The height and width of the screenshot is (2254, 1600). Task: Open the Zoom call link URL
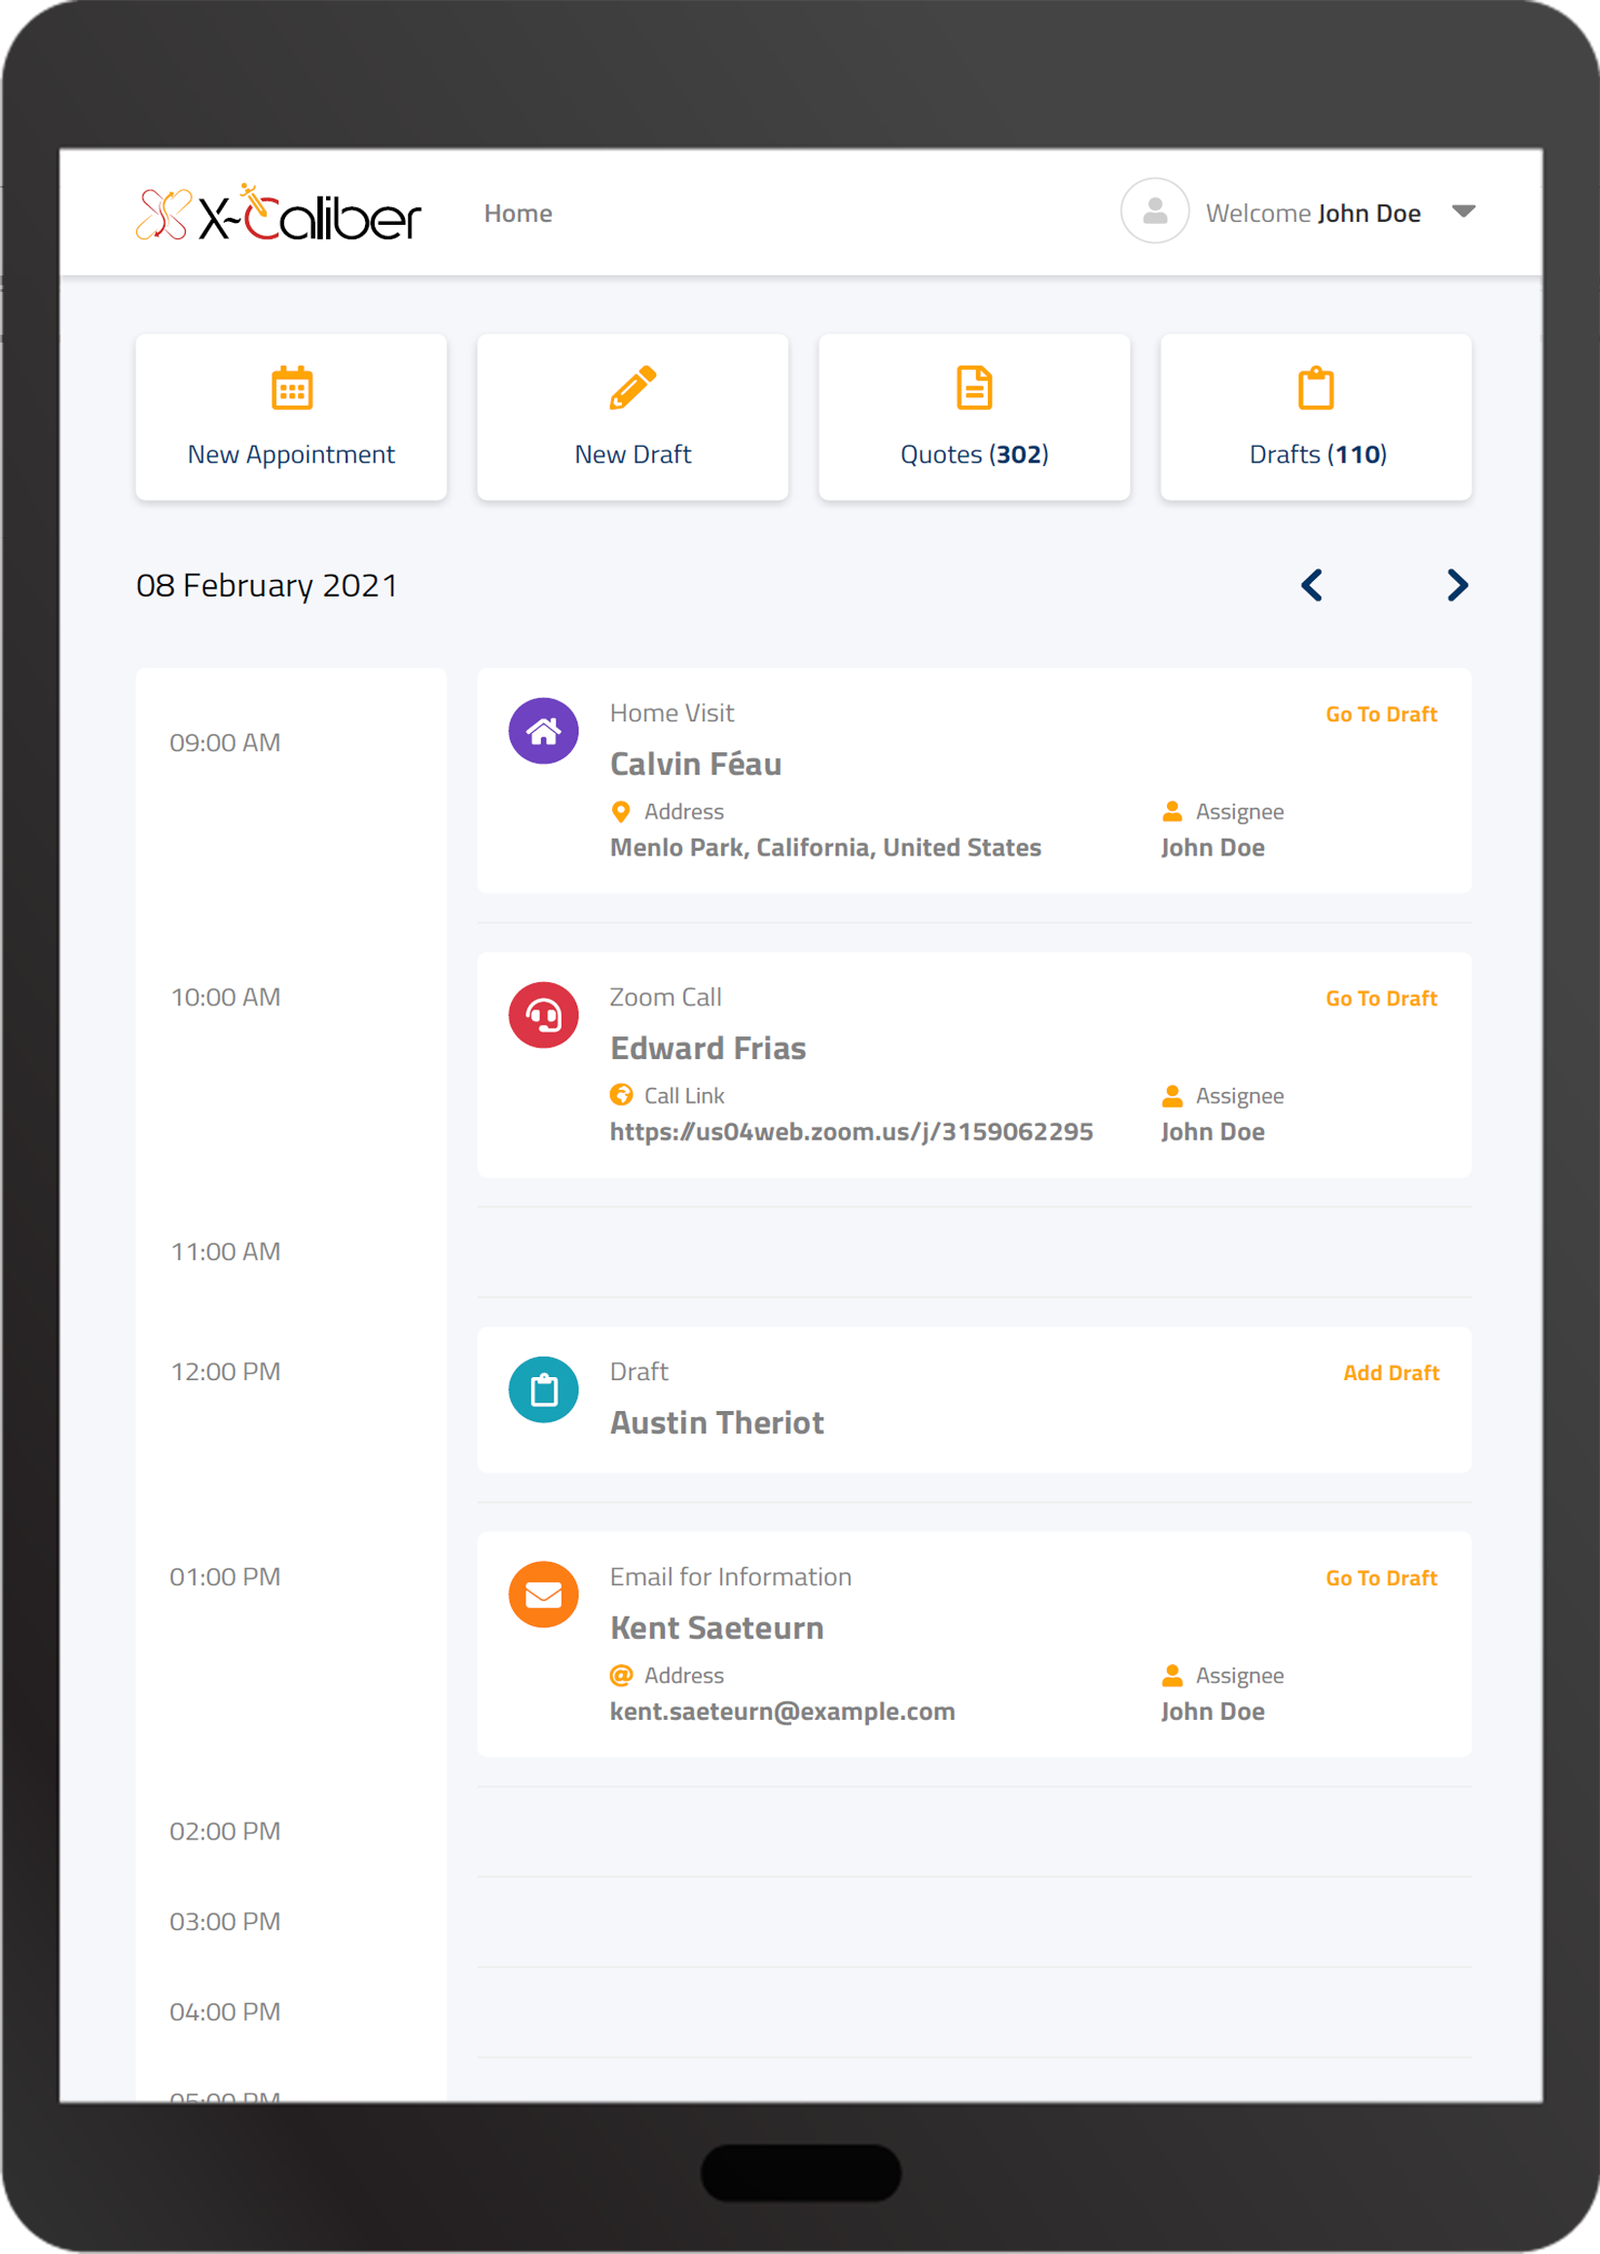(x=851, y=1132)
